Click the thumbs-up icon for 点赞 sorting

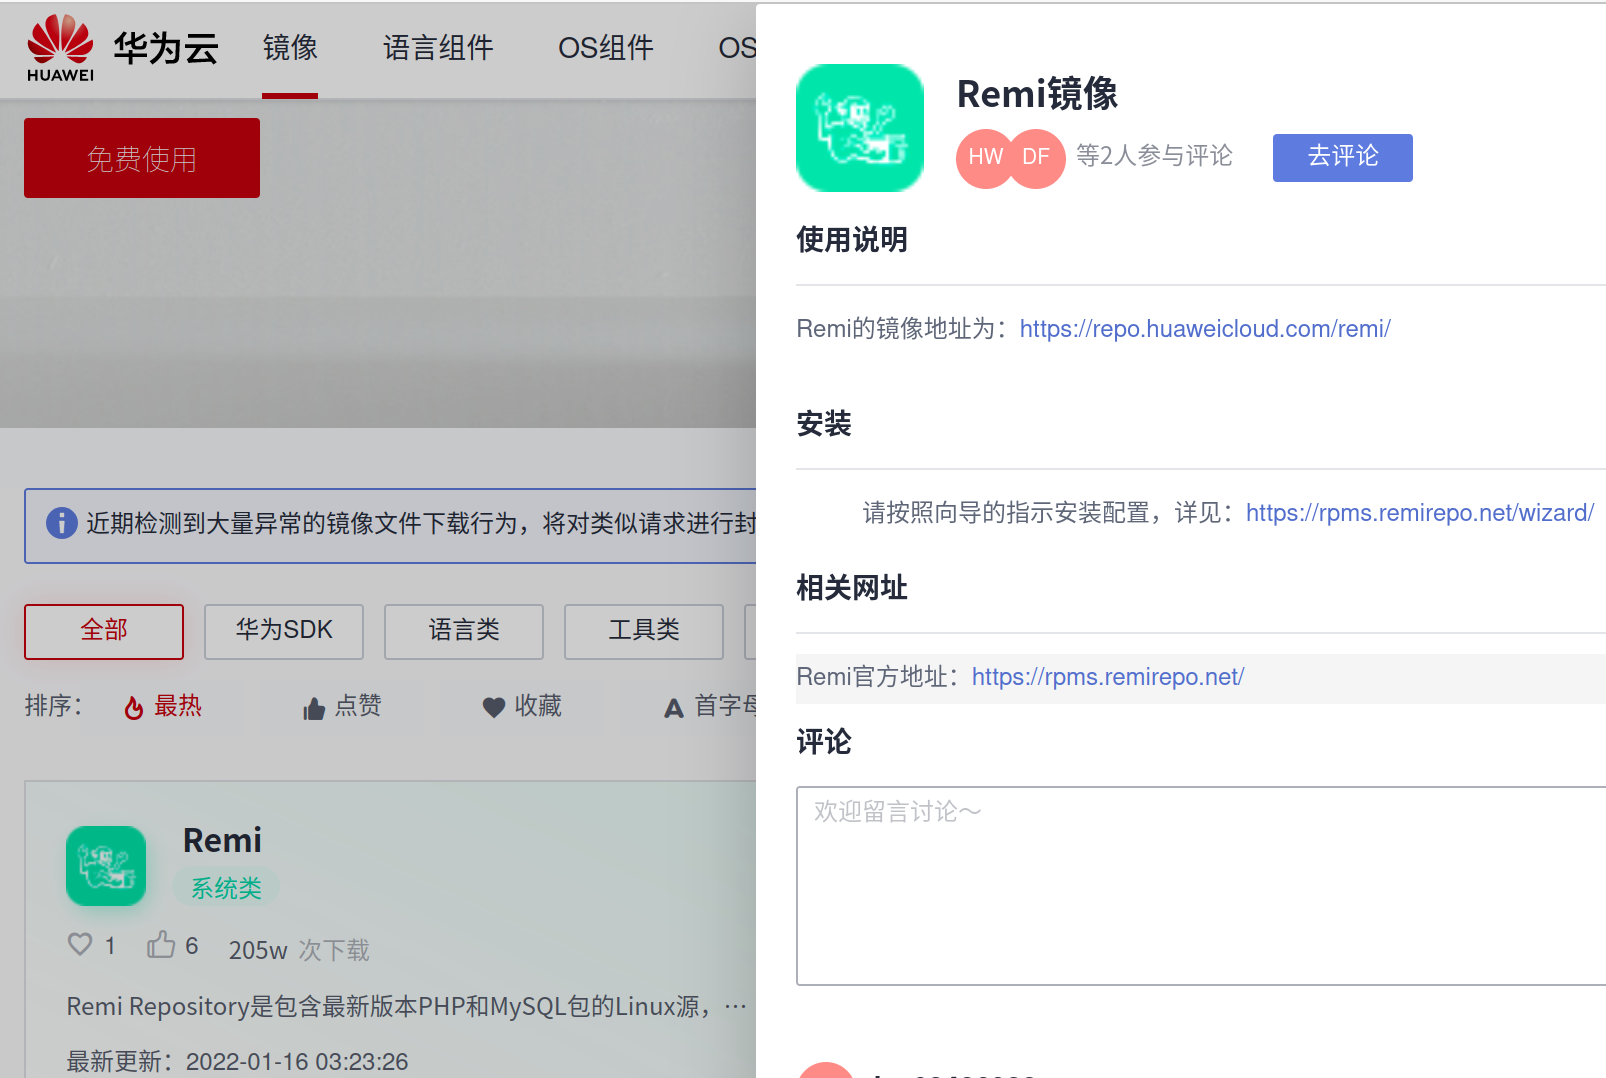tap(314, 708)
